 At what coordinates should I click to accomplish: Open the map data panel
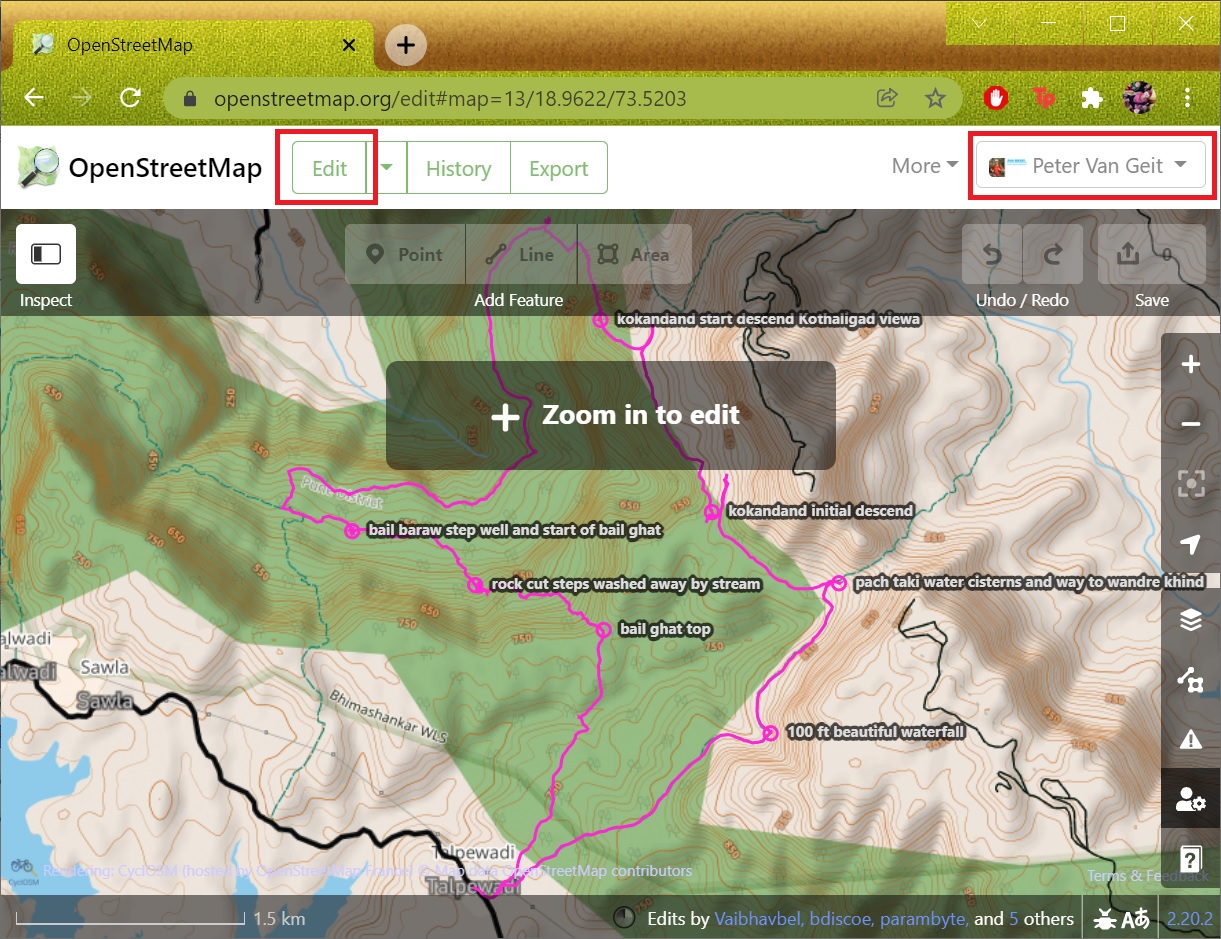pyautogui.click(x=1190, y=680)
